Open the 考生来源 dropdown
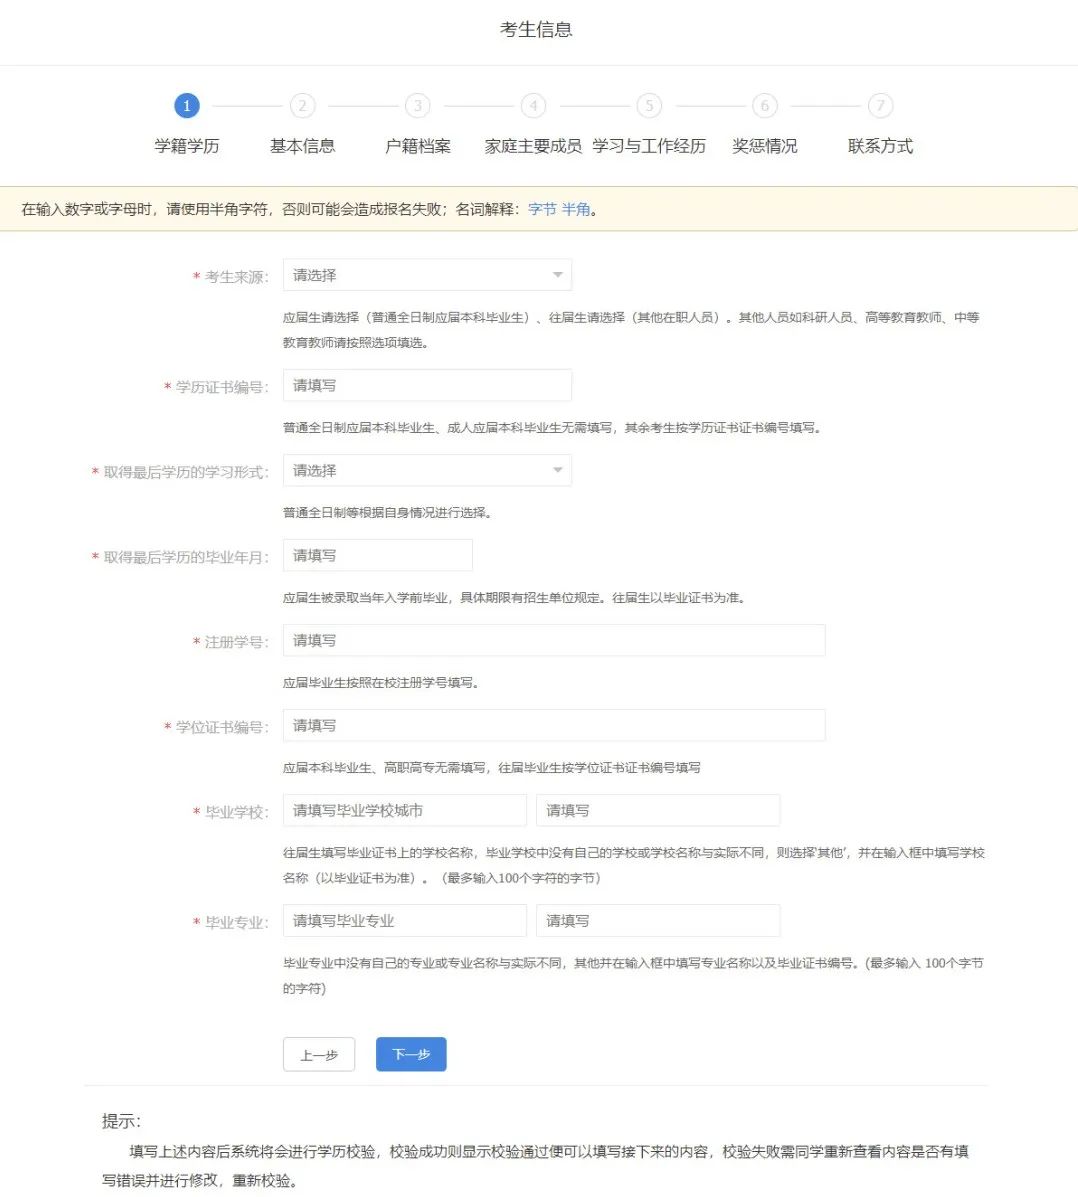1078x1197 pixels. [x=427, y=274]
